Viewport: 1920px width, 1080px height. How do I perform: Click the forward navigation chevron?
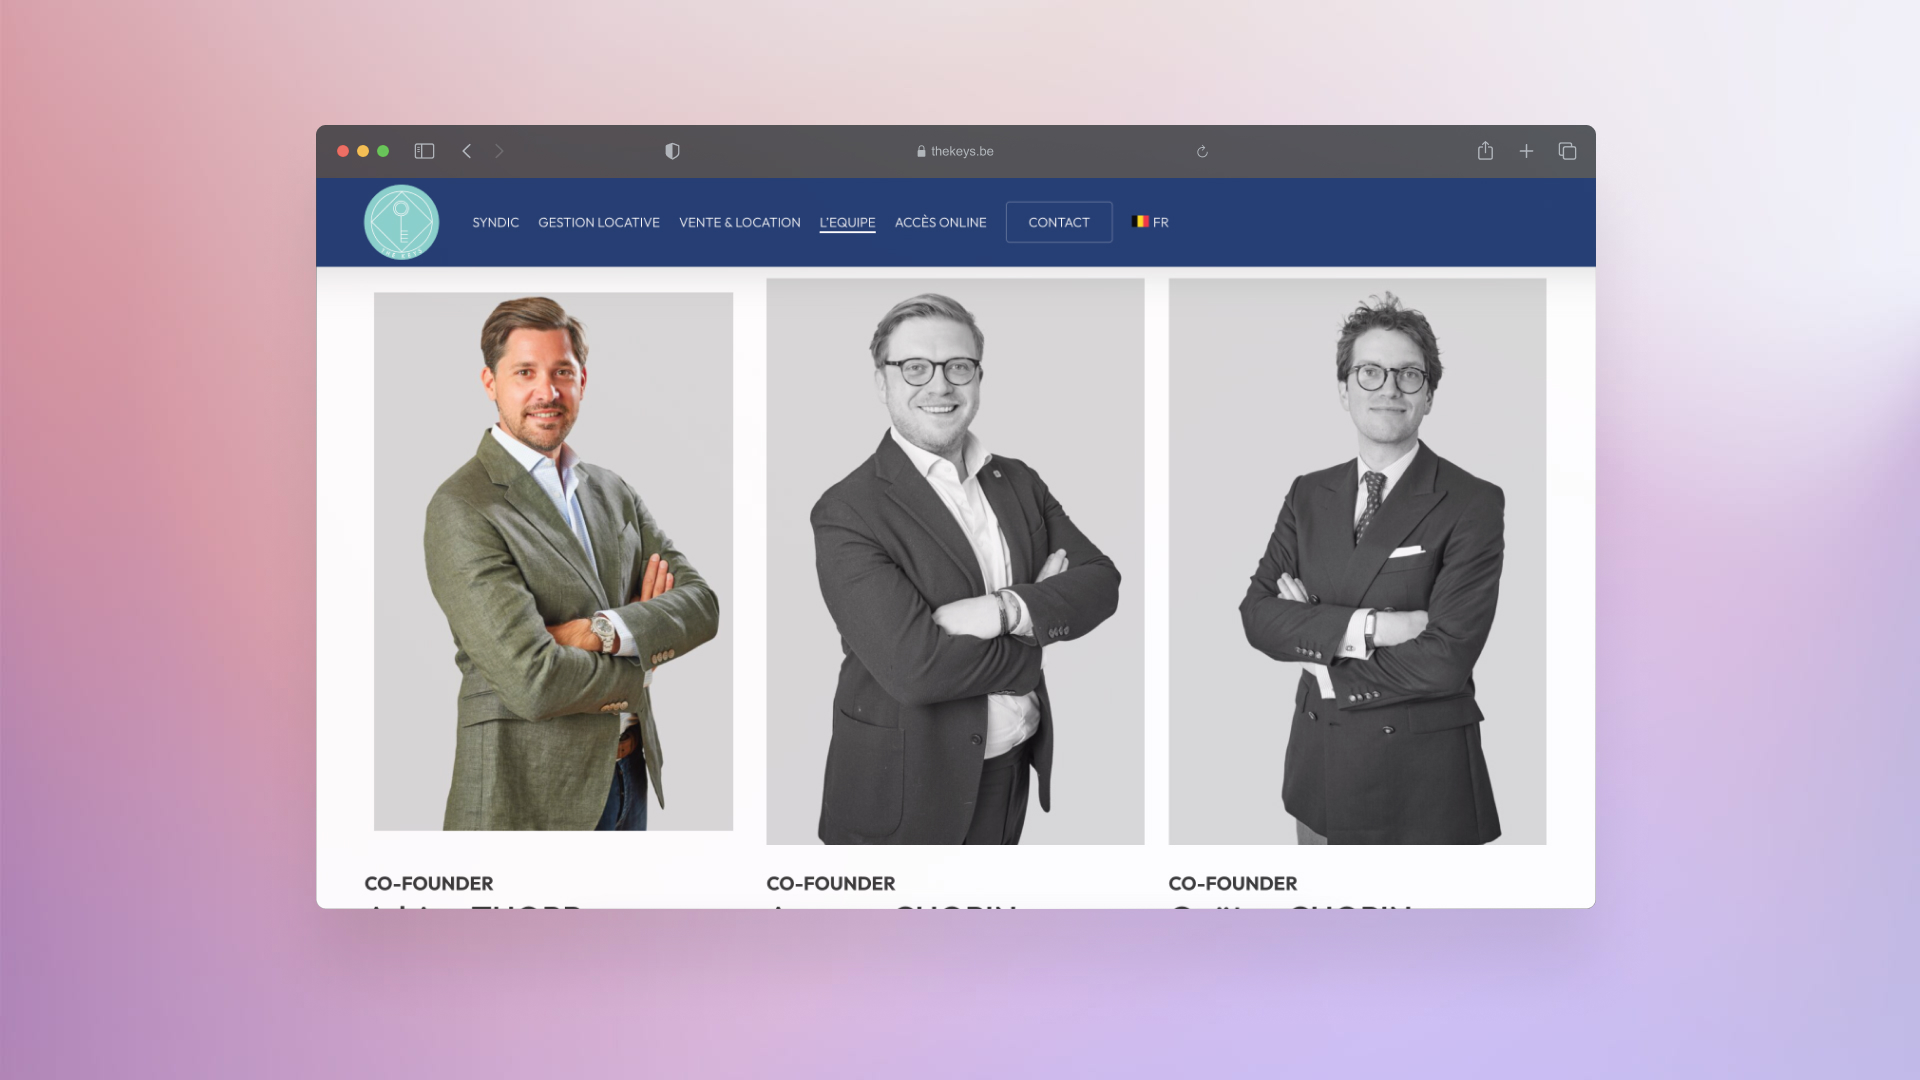(x=499, y=151)
